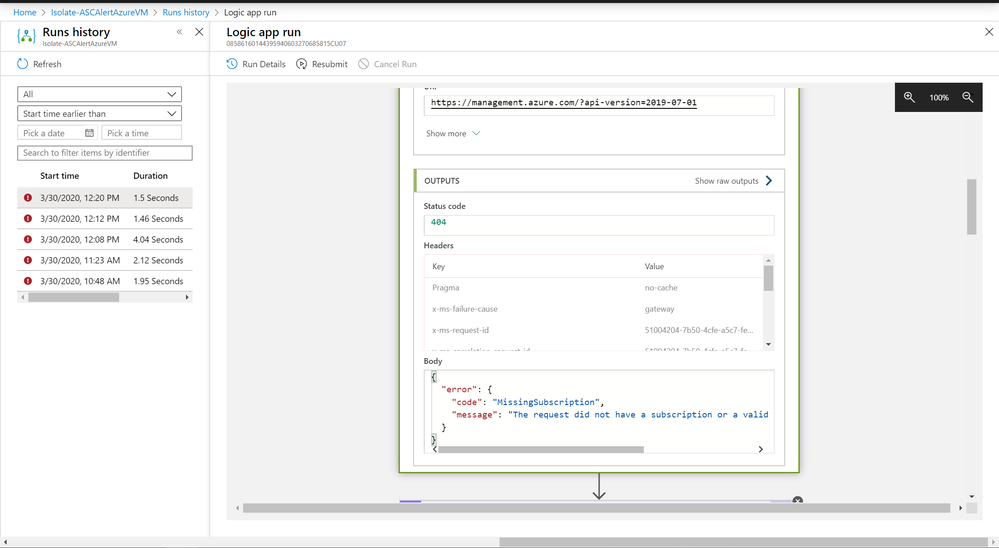Expand Show more under the inputs

click(x=453, y=133)
